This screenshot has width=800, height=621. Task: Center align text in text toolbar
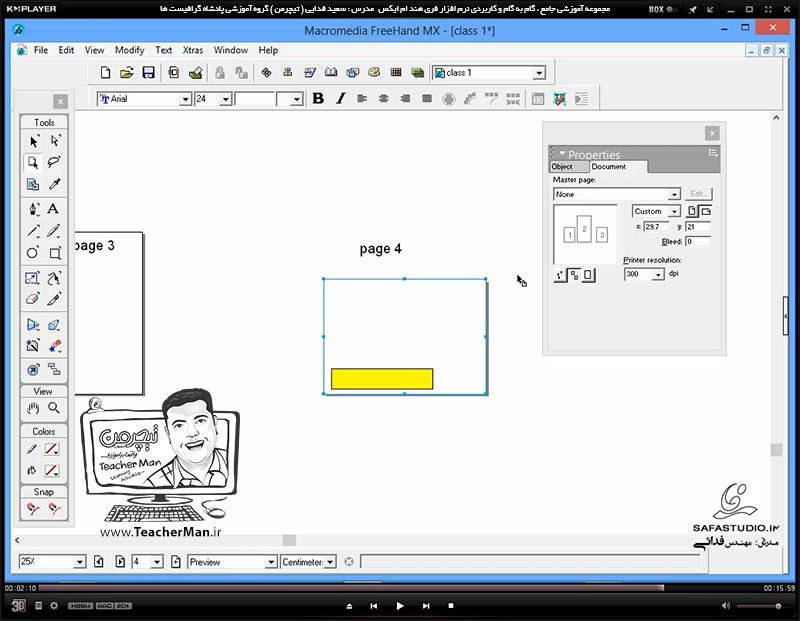tap(383, 98)
